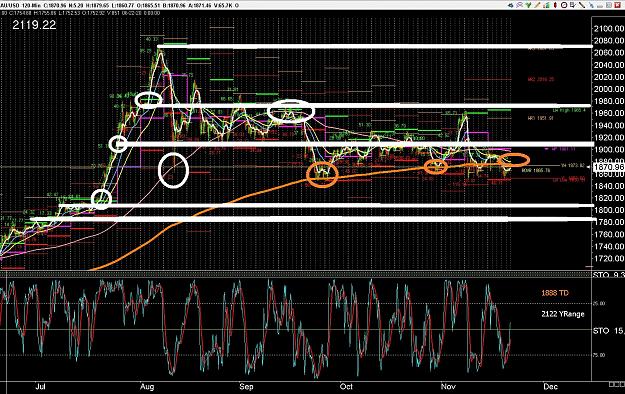Click the small icon at bottom-right corner of chart
The height and width of the screenshot is (394, 625).
(x=617, y=384)
